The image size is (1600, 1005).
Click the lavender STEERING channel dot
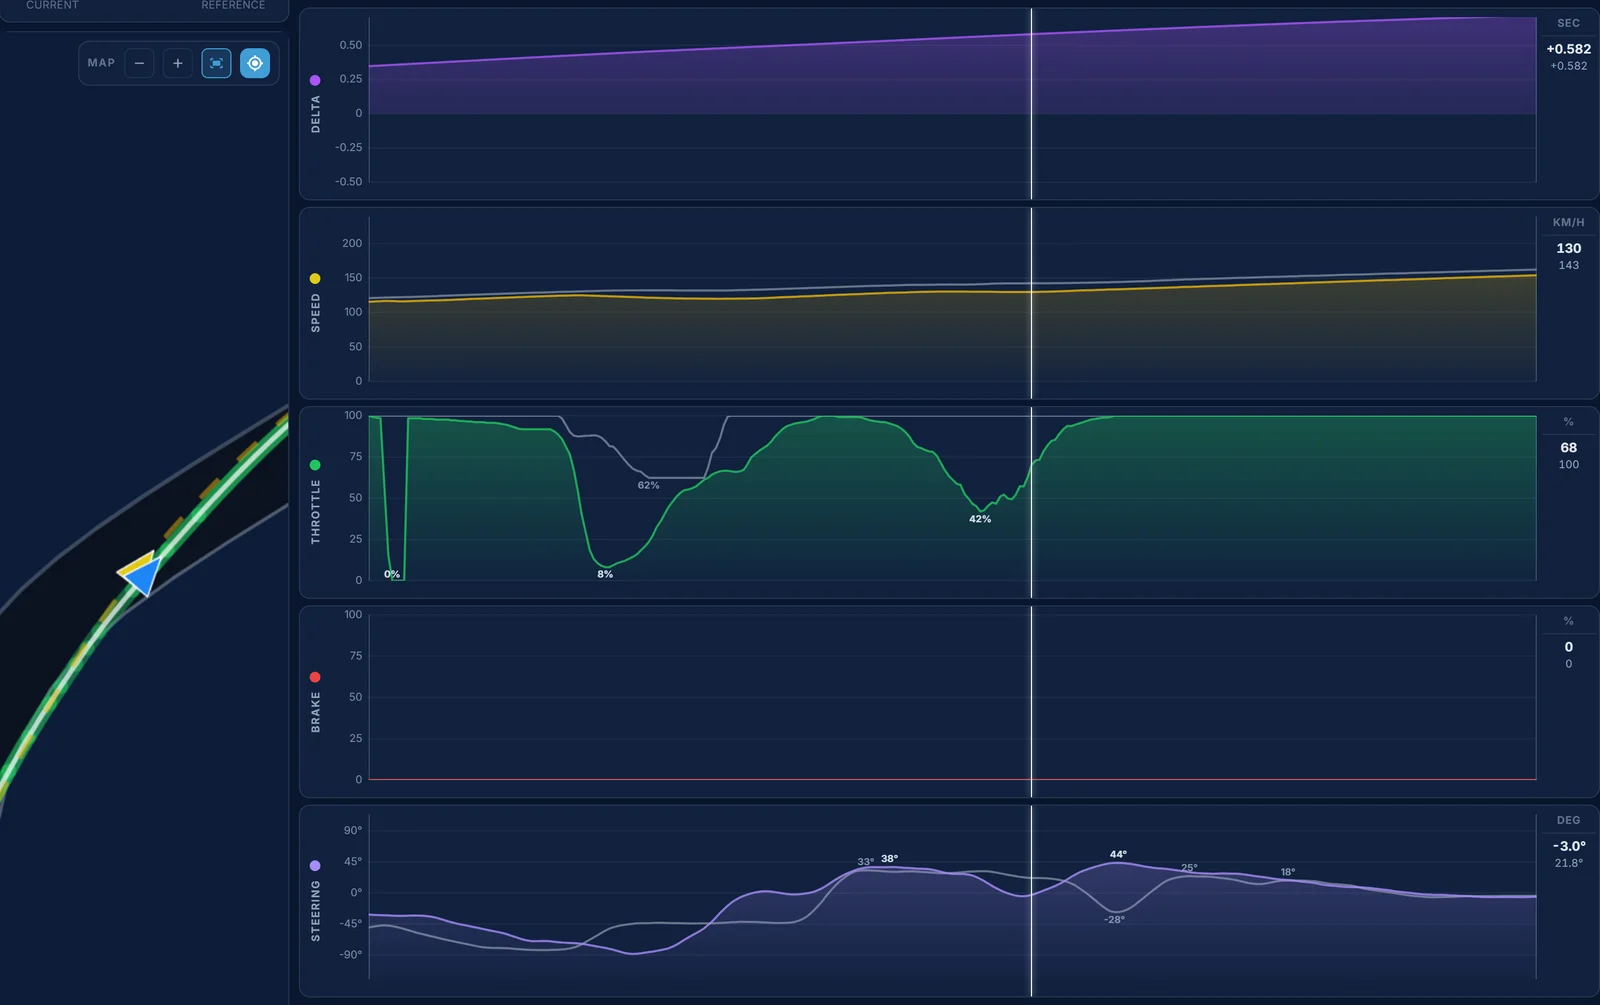coord(315,866)
